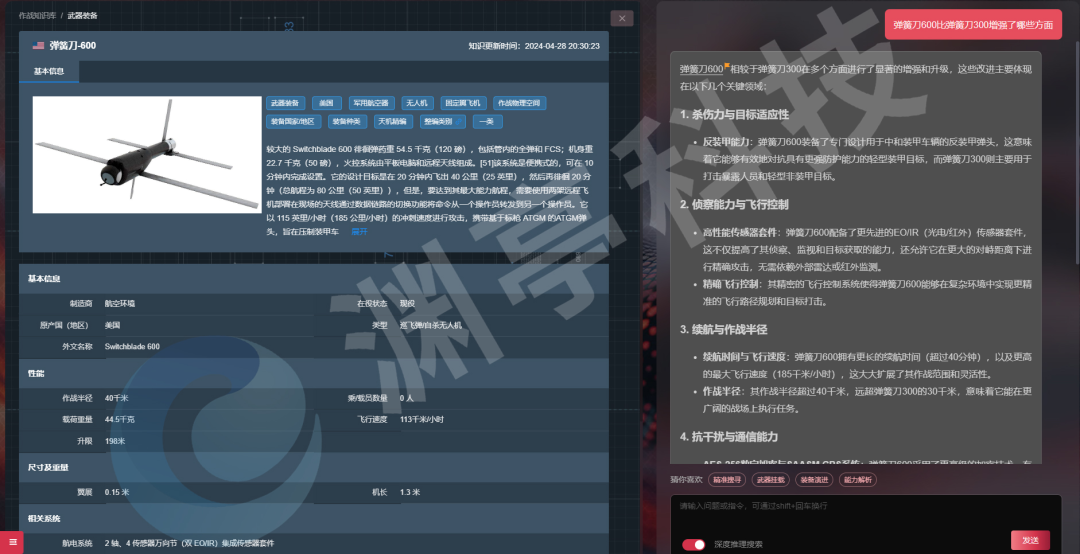Screen dimensions: 1080x554
Task: Click 翼展 value 0.15 米
Action: 117,492
